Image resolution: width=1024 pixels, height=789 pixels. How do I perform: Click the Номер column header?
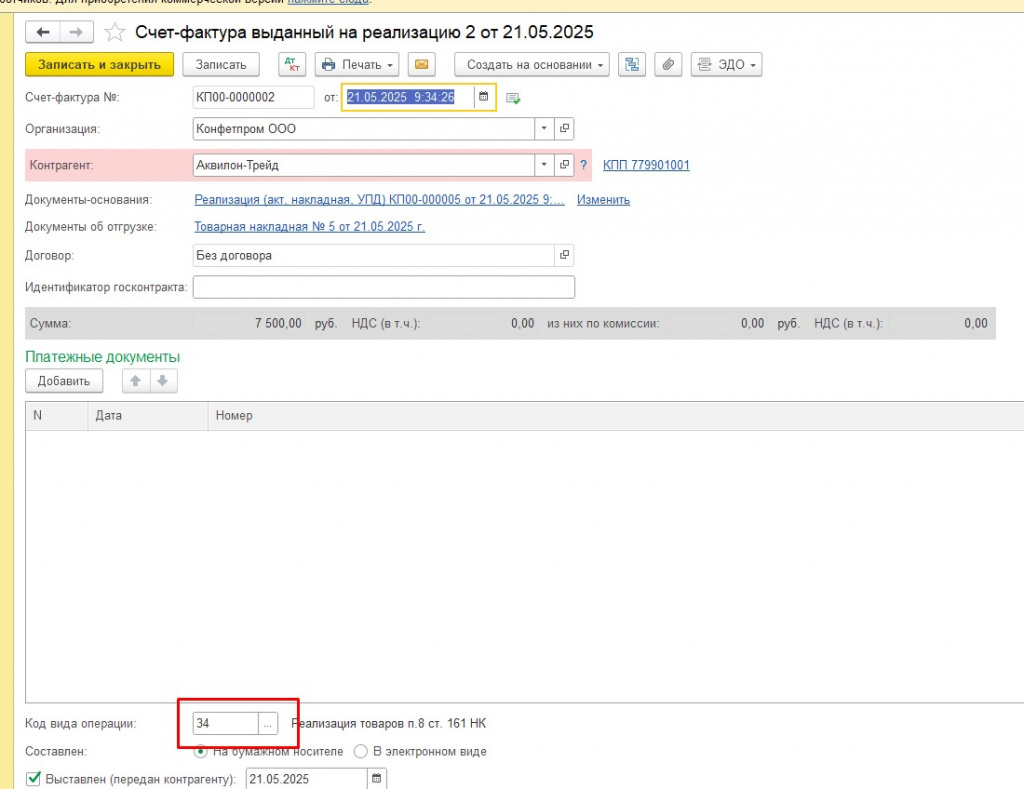click(615, 415)
